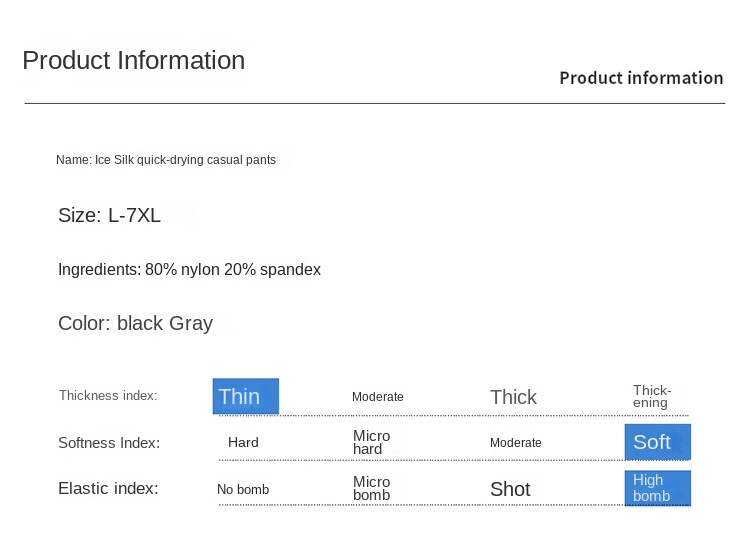Viewport: 750px width, 533px height.
Task: Click the Name: Ice Silk pants text
Action: pyautogui.click(x=166, y=160)
